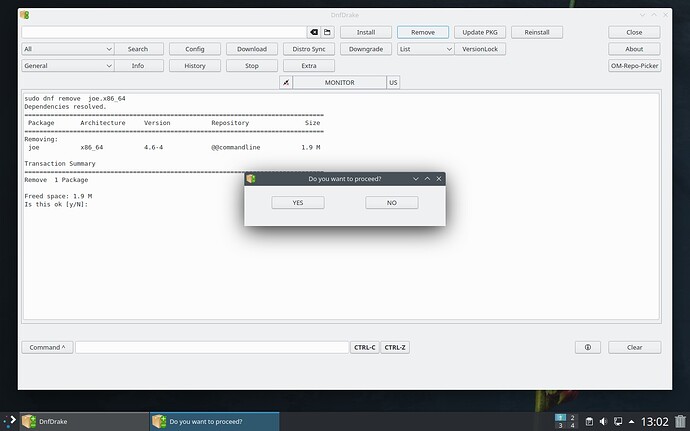690x431 pixels.
Task: Click Distro Sync button
Action: [x=309, y=49]
